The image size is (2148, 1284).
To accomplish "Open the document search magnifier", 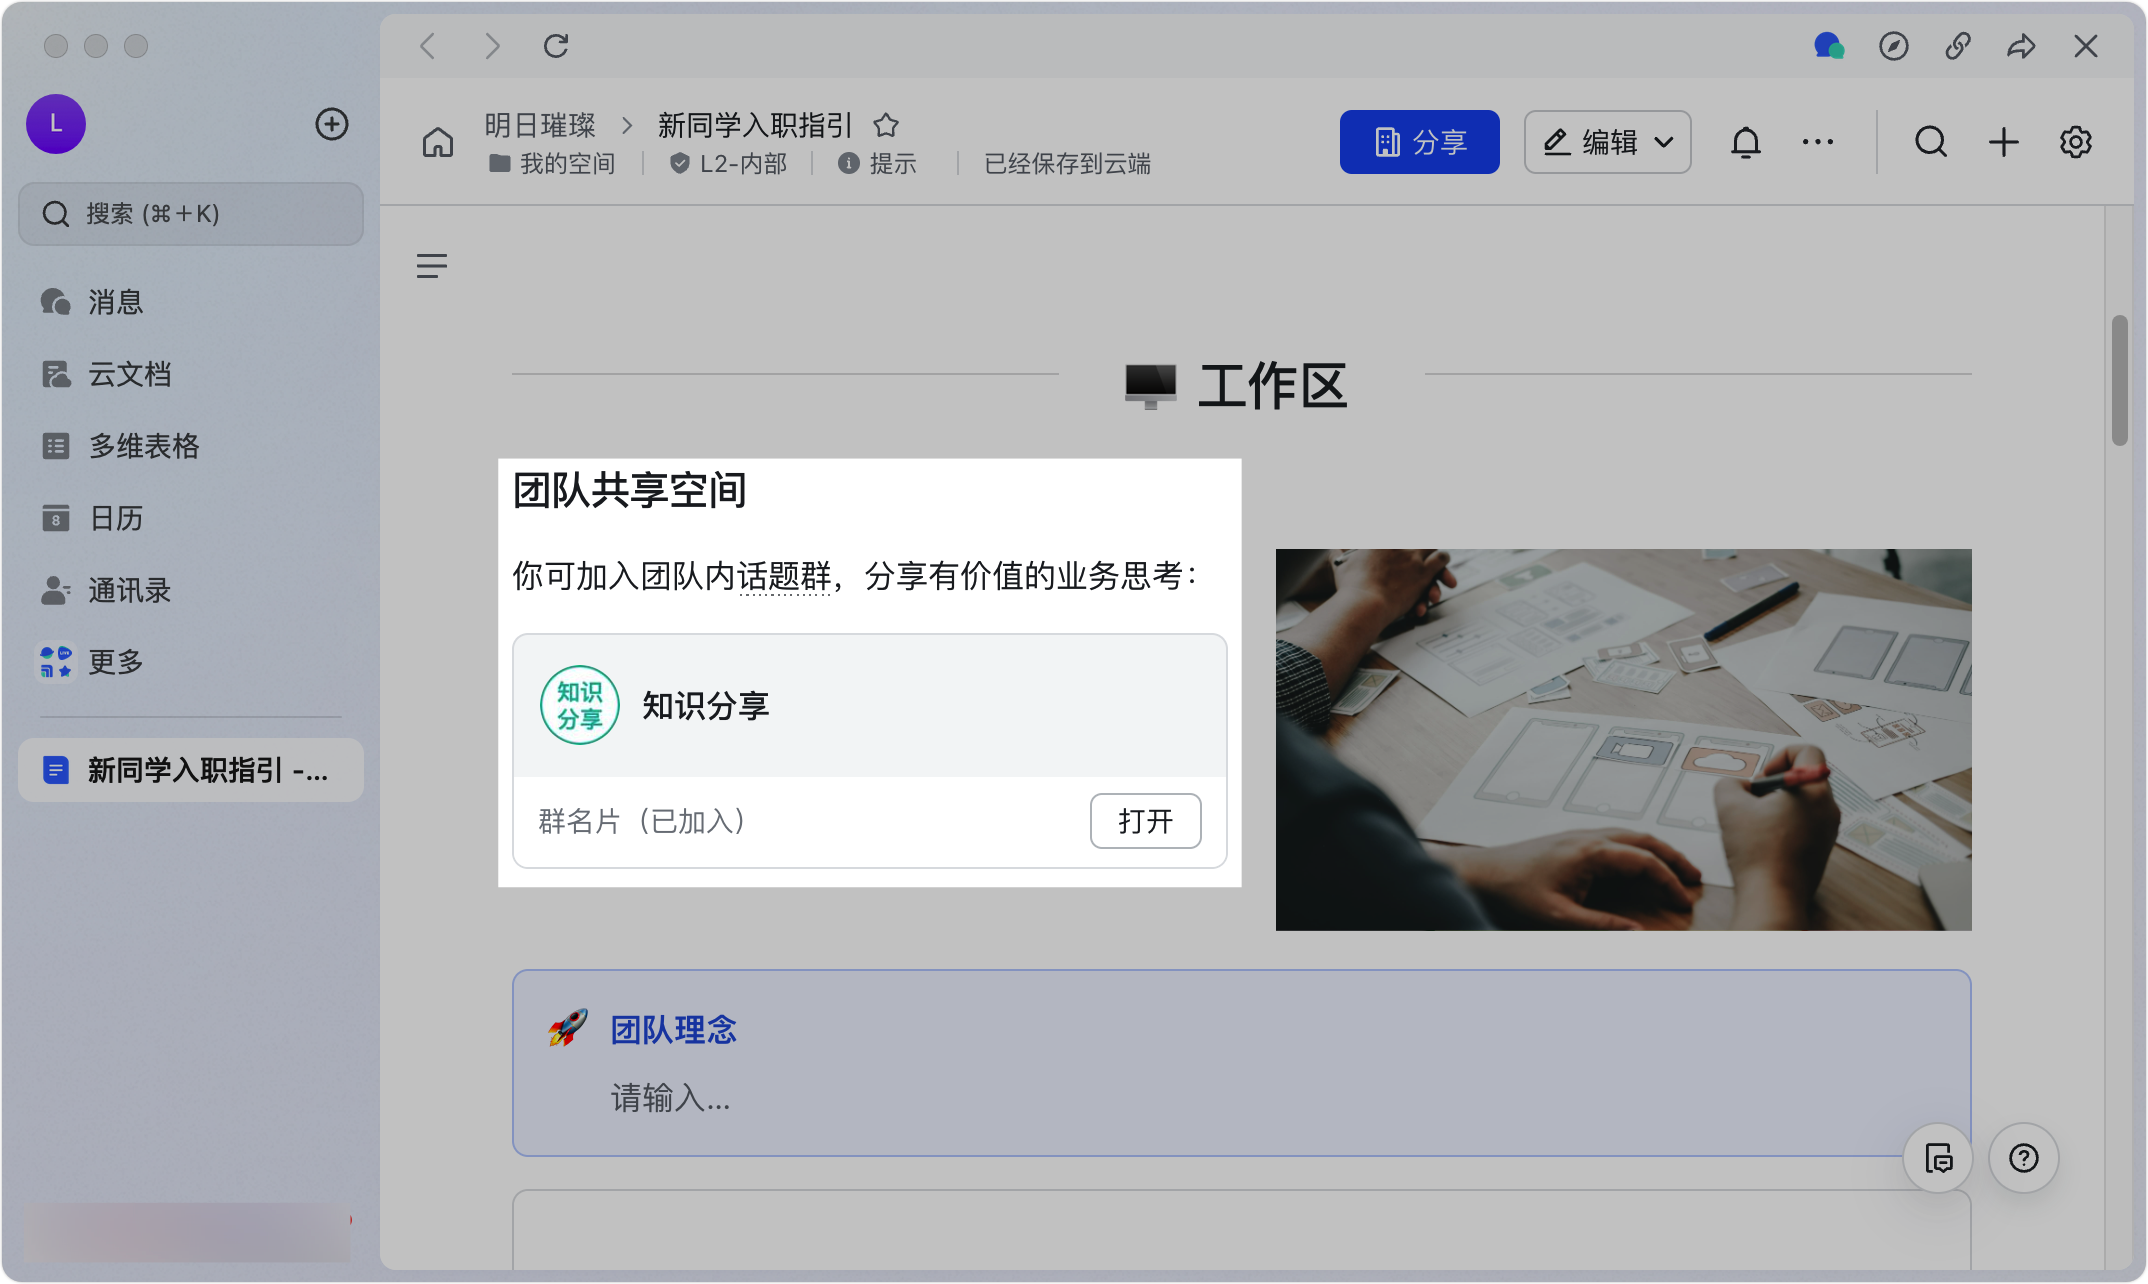I will point(1931,142).
